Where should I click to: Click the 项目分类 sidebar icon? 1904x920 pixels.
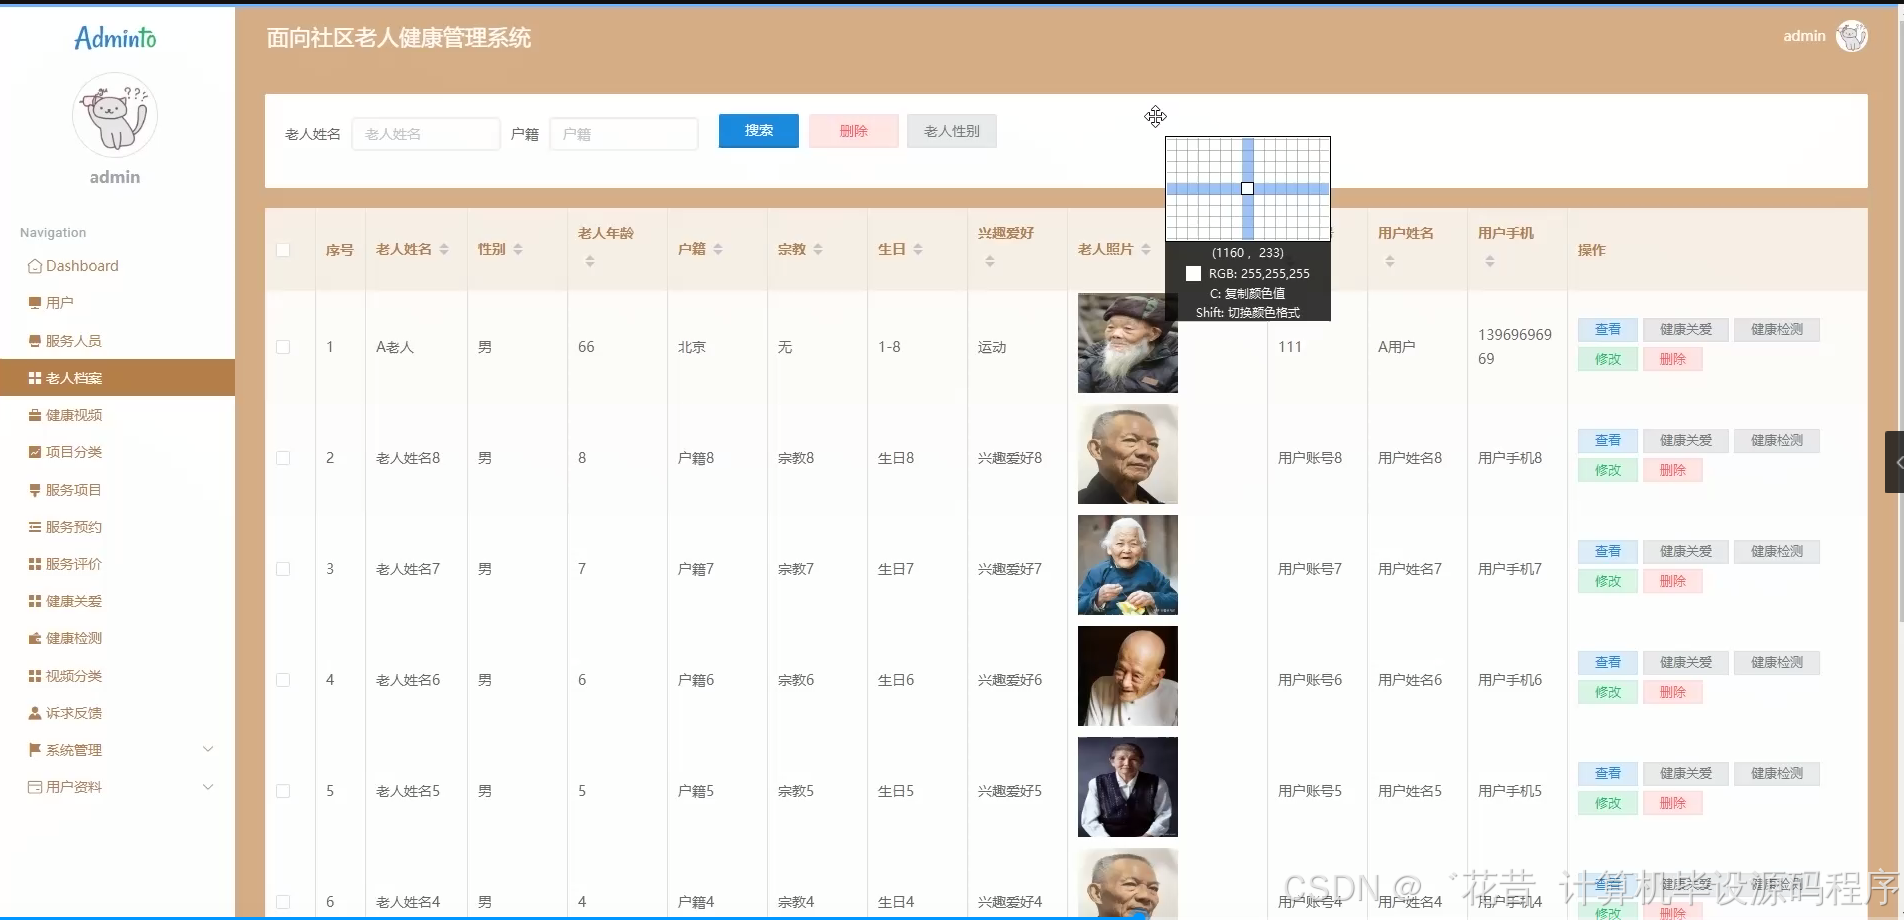[35, 452]
